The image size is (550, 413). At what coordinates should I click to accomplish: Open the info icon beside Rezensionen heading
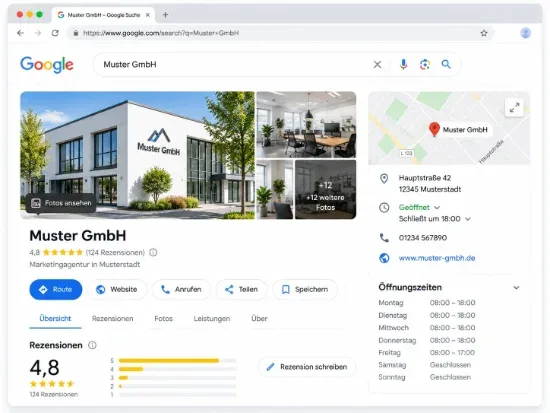[x=92, y=345]
